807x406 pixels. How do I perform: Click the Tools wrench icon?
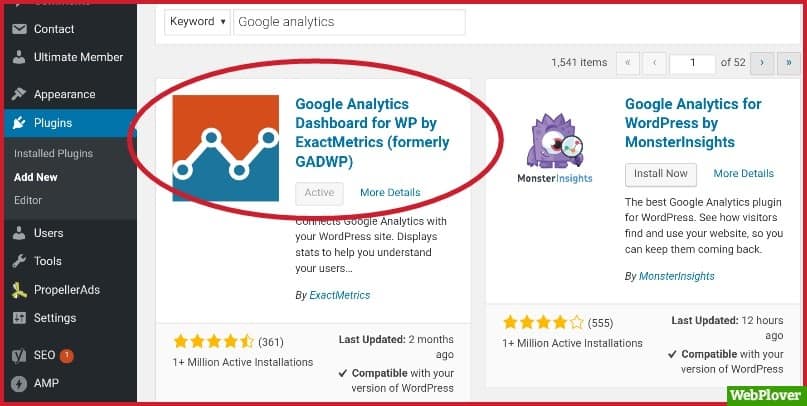[x=19, y=261]
